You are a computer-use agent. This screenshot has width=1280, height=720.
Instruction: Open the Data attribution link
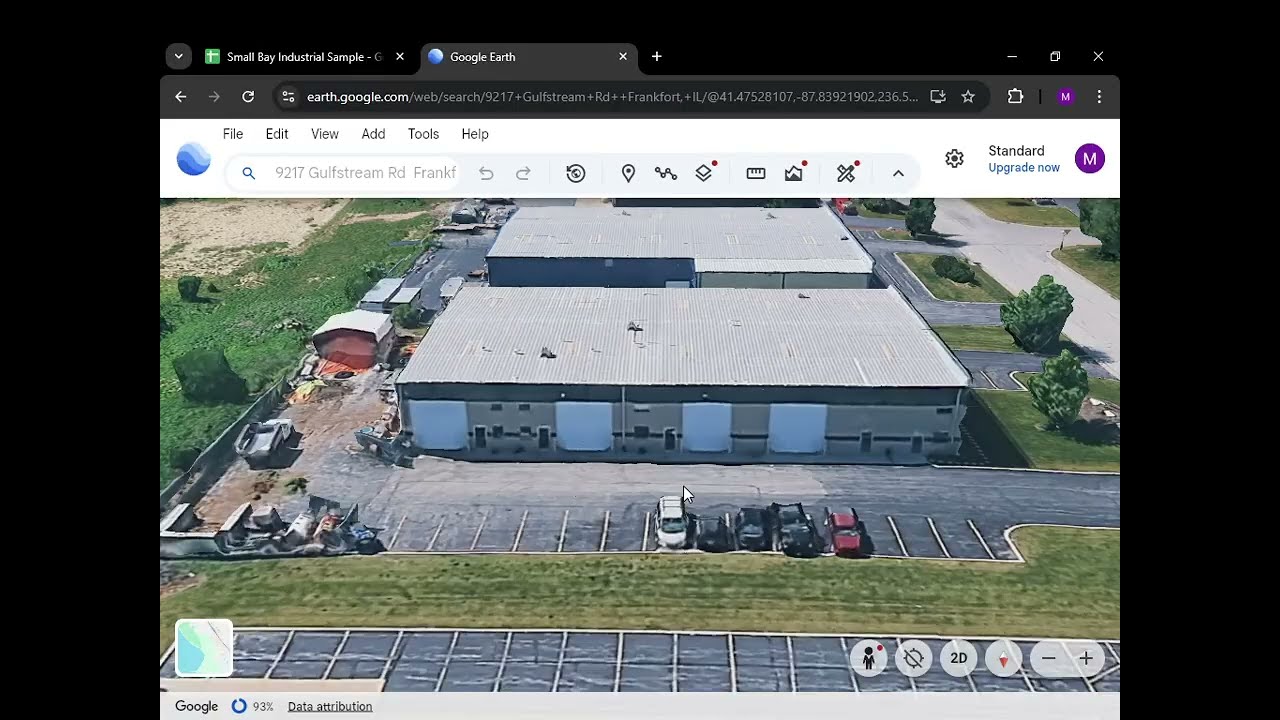tap(330, 706)
